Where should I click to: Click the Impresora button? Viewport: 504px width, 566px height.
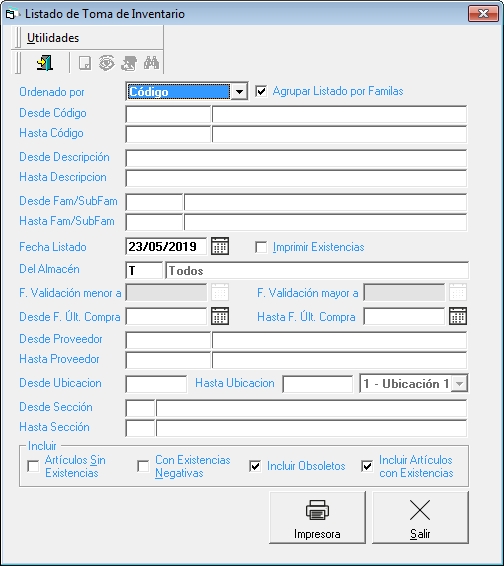tap(317, 517)
